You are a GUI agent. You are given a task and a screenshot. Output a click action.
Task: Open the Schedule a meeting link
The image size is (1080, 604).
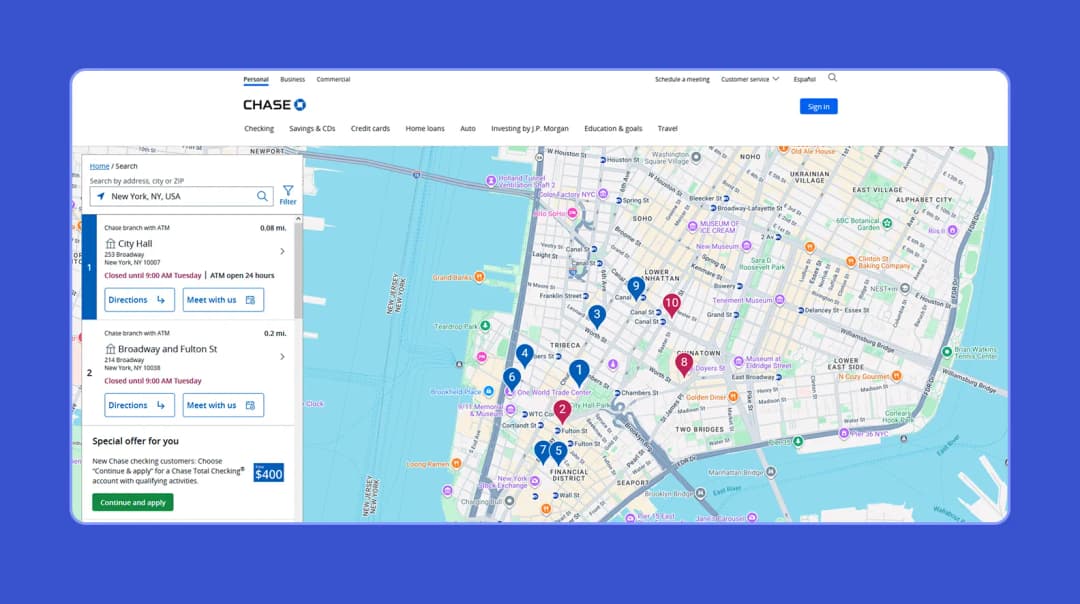coord(682,79)
